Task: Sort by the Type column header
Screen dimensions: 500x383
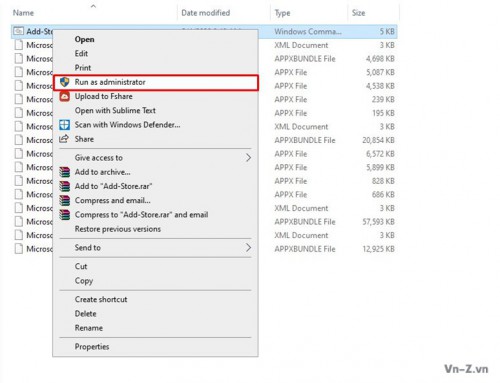Action: (282, 13)
